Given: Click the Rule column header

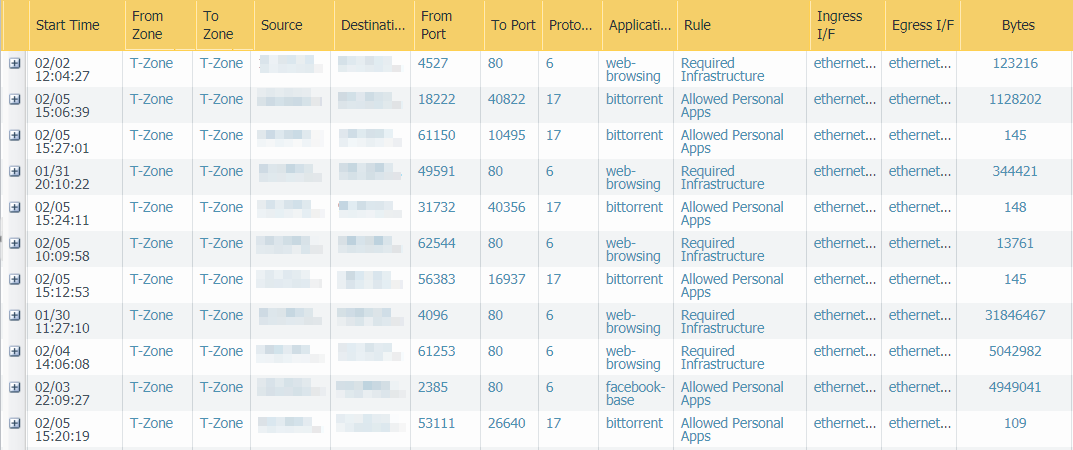Looking at the screenshot, I should coord(698,25).
